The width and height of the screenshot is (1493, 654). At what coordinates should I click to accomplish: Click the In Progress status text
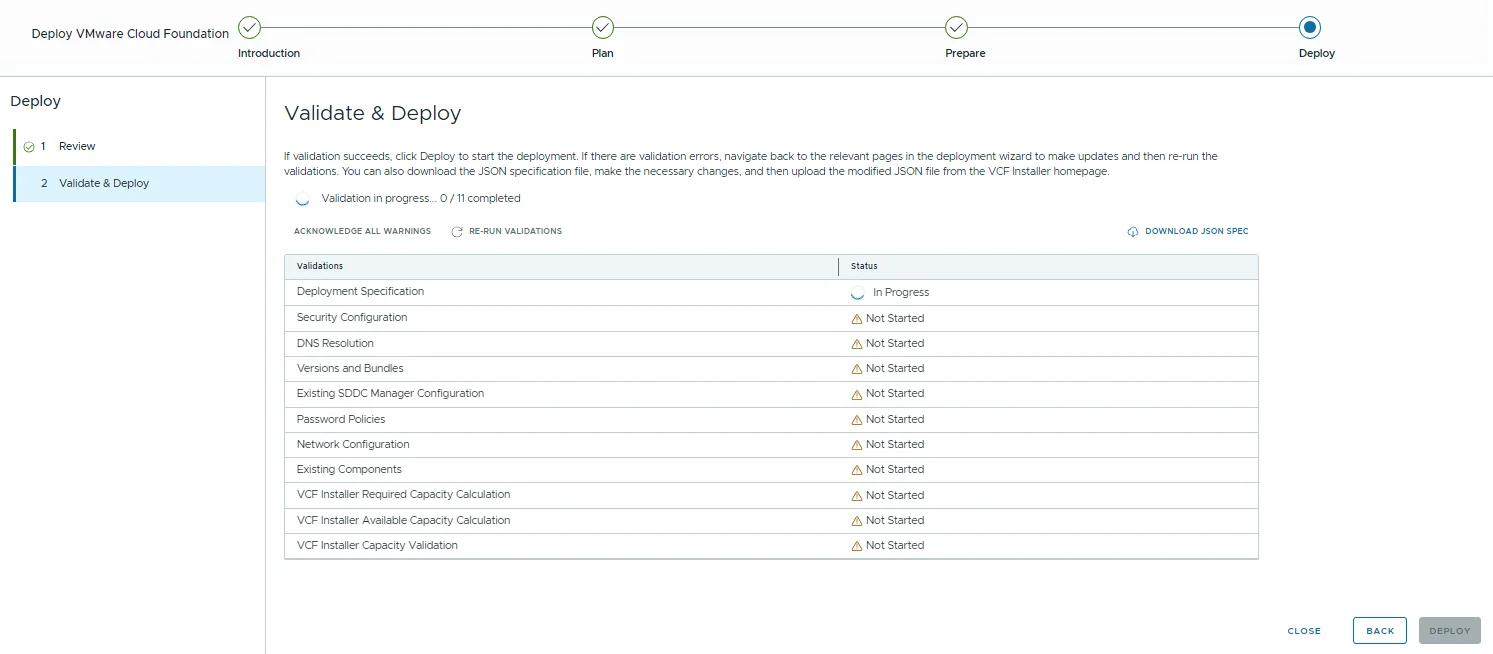[x=901, y=293]
